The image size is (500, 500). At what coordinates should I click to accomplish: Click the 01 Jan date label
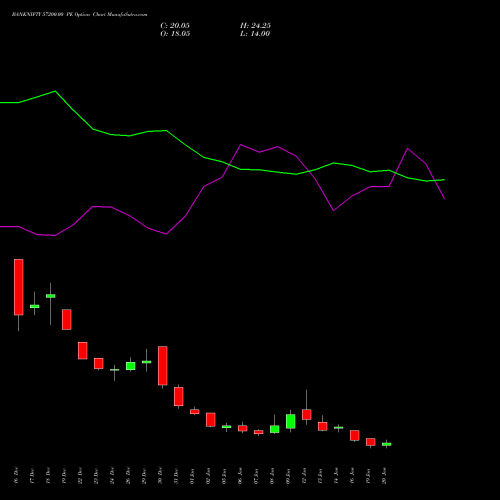[x=192, y=475]
